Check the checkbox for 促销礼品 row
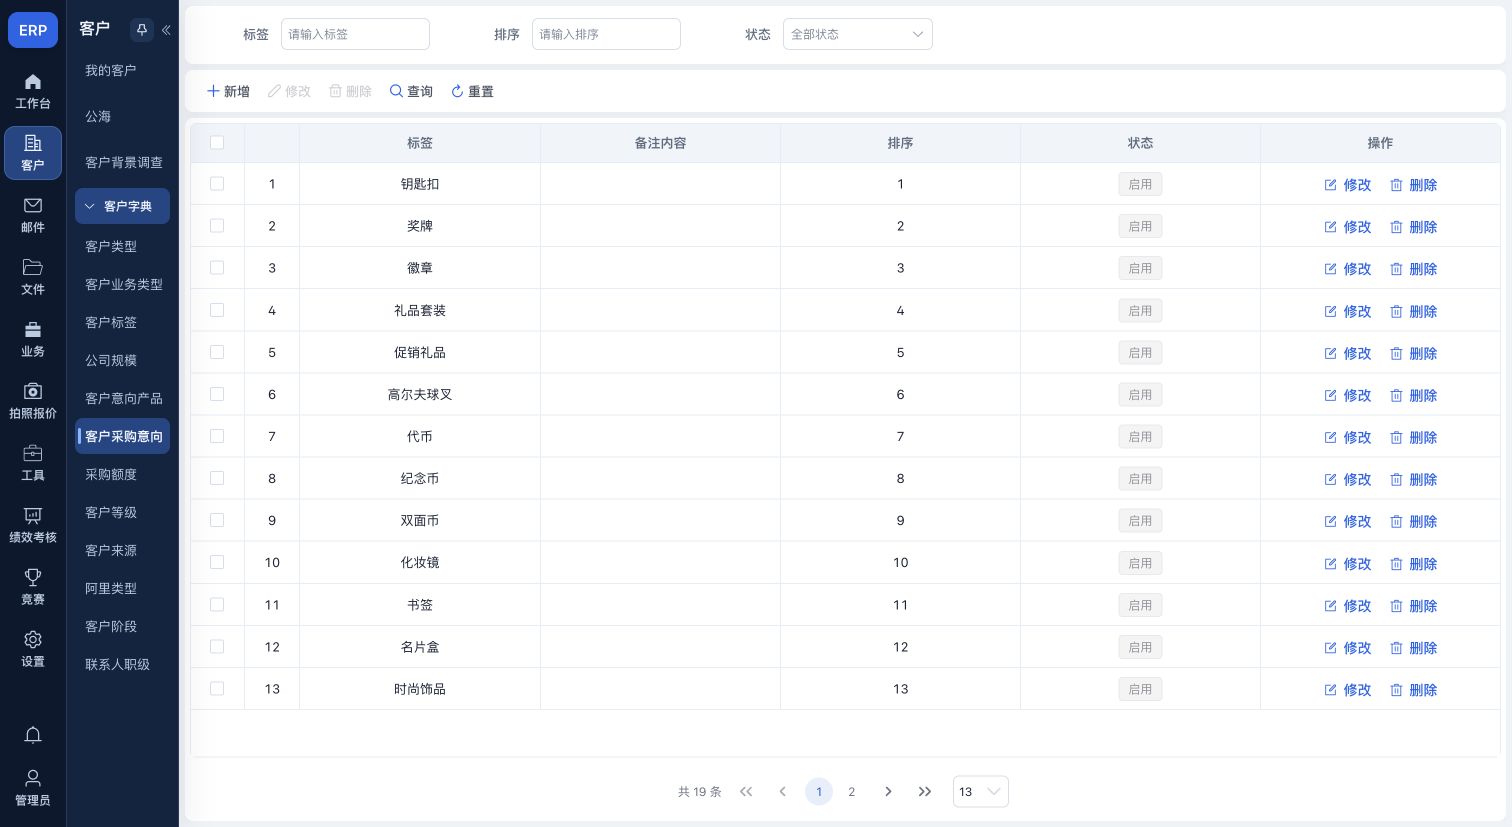Screen dimensions: 1512x827 point(217,352)
